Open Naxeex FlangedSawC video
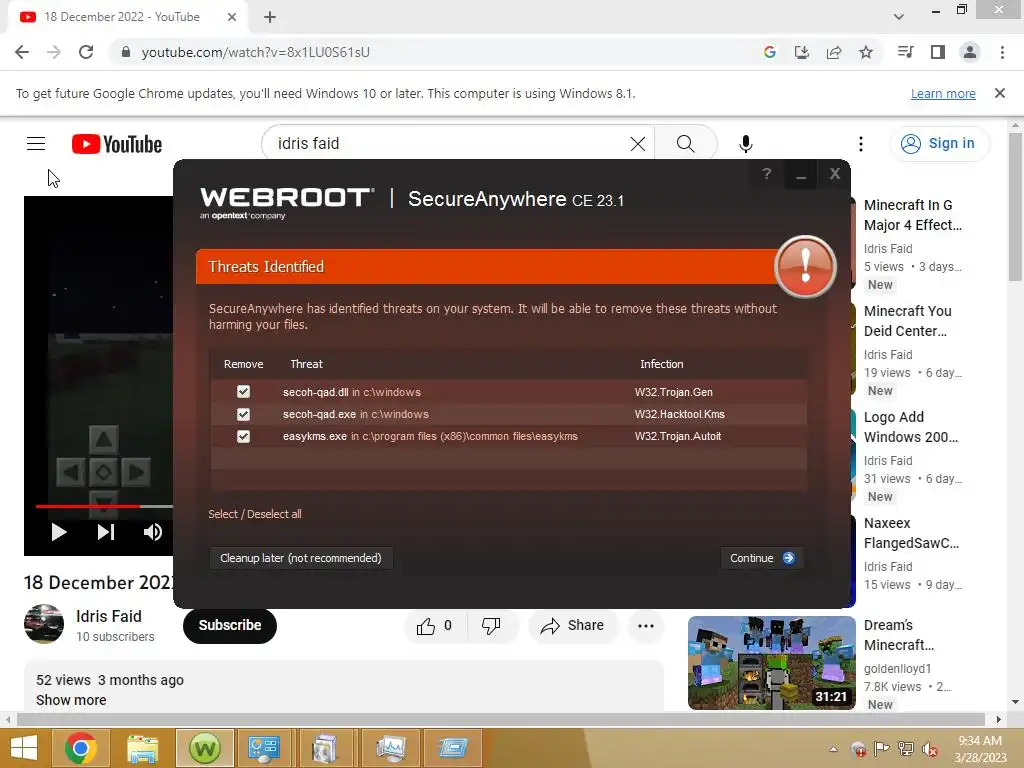The image size is (1024, 768). click(x=911, y=533)
